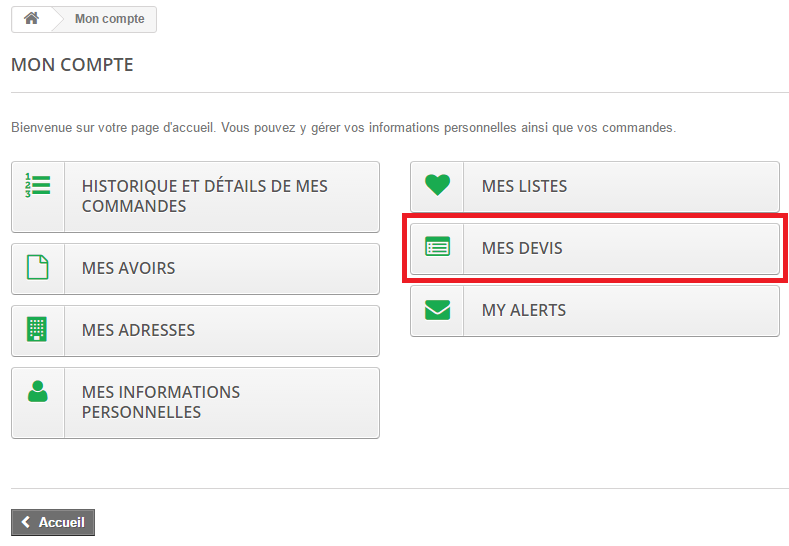
Task: Click the green quotes list icon
Action: click(437, 247)
